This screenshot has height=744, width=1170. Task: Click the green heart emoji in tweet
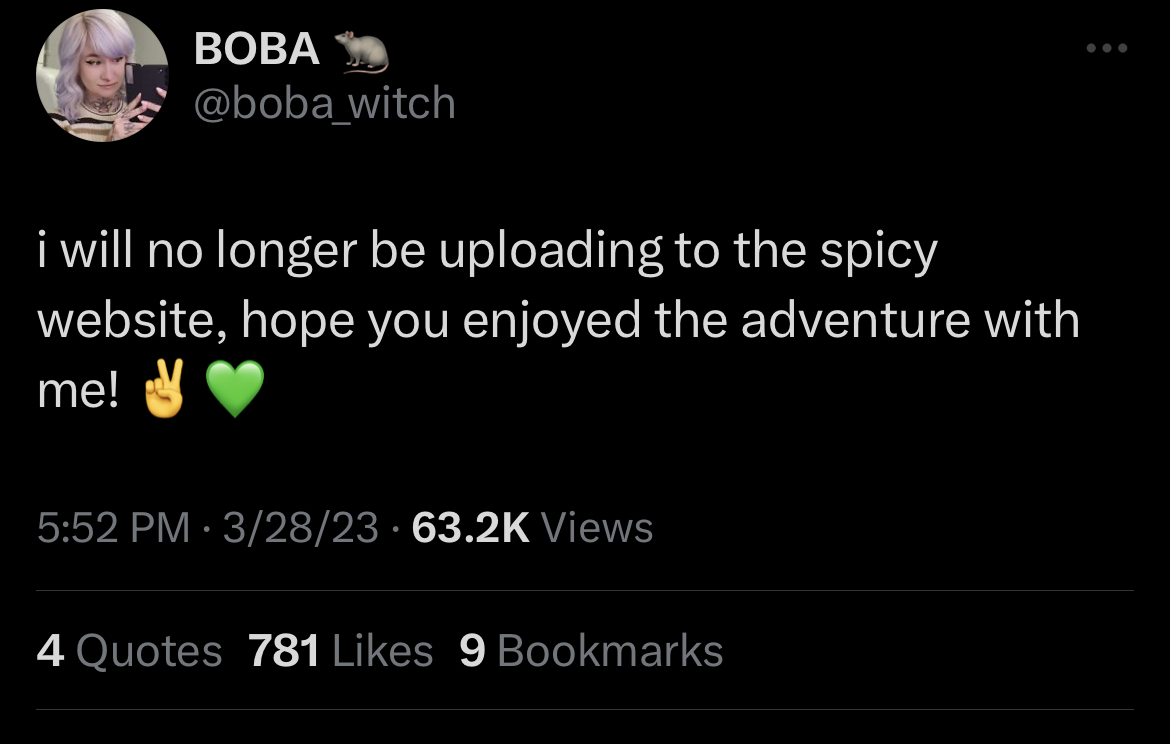(x=235, y=389)
